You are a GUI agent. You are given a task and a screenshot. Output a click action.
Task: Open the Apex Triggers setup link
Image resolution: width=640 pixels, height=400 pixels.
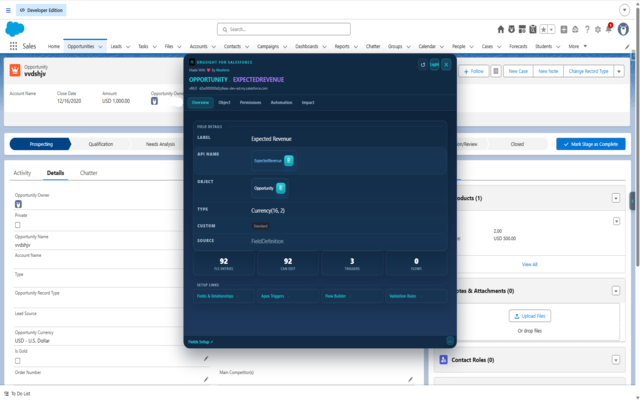pyautogui.click(x=288, y=296)
